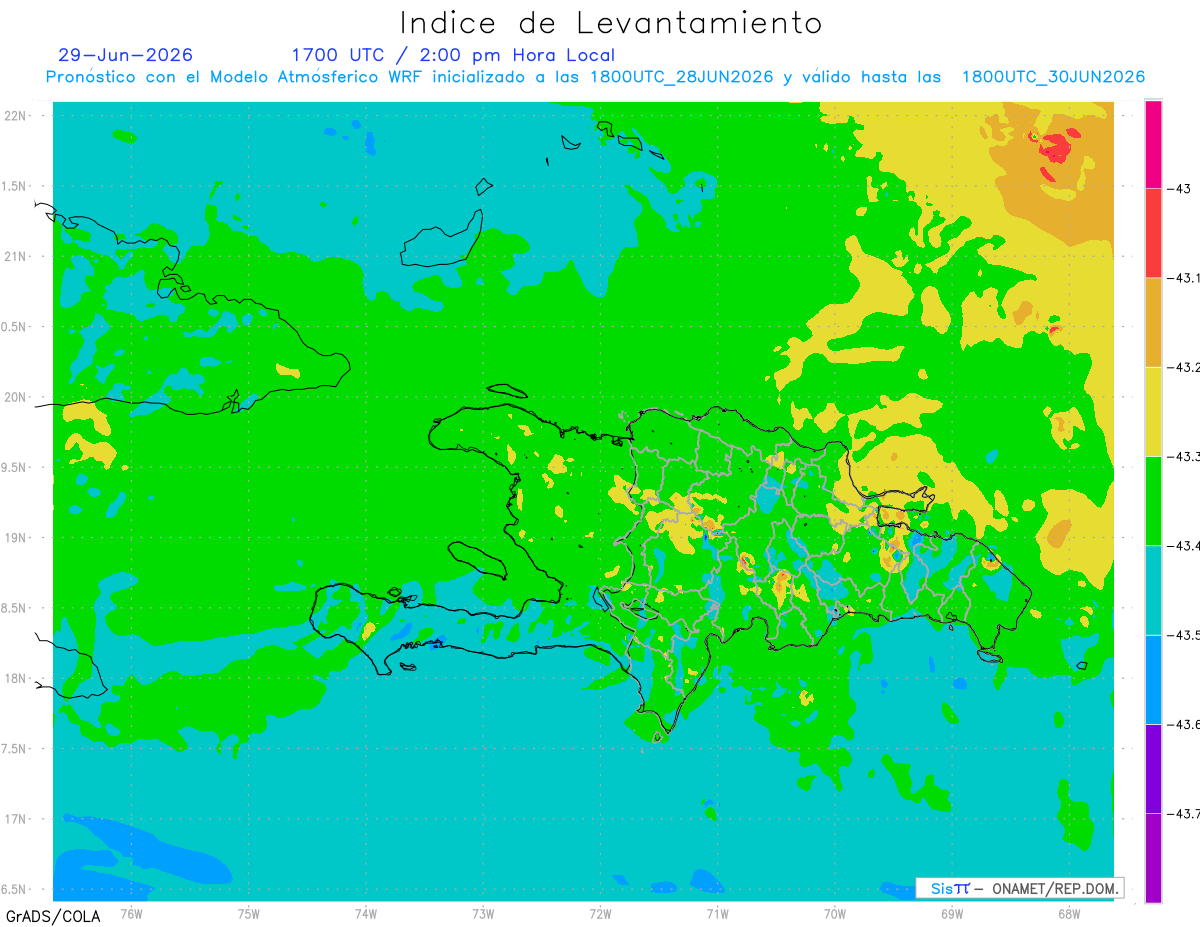The height and width of the screenshot is (927, 1200).
Task: Click the '22N' latitude label
Action: (x=15, y=115)
